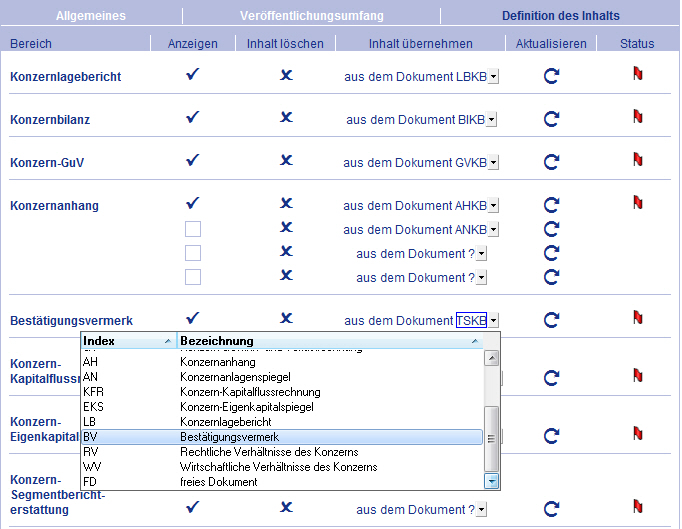Delete content of AHKB document row
Viewport: 682px width, 529px height.
286,203
